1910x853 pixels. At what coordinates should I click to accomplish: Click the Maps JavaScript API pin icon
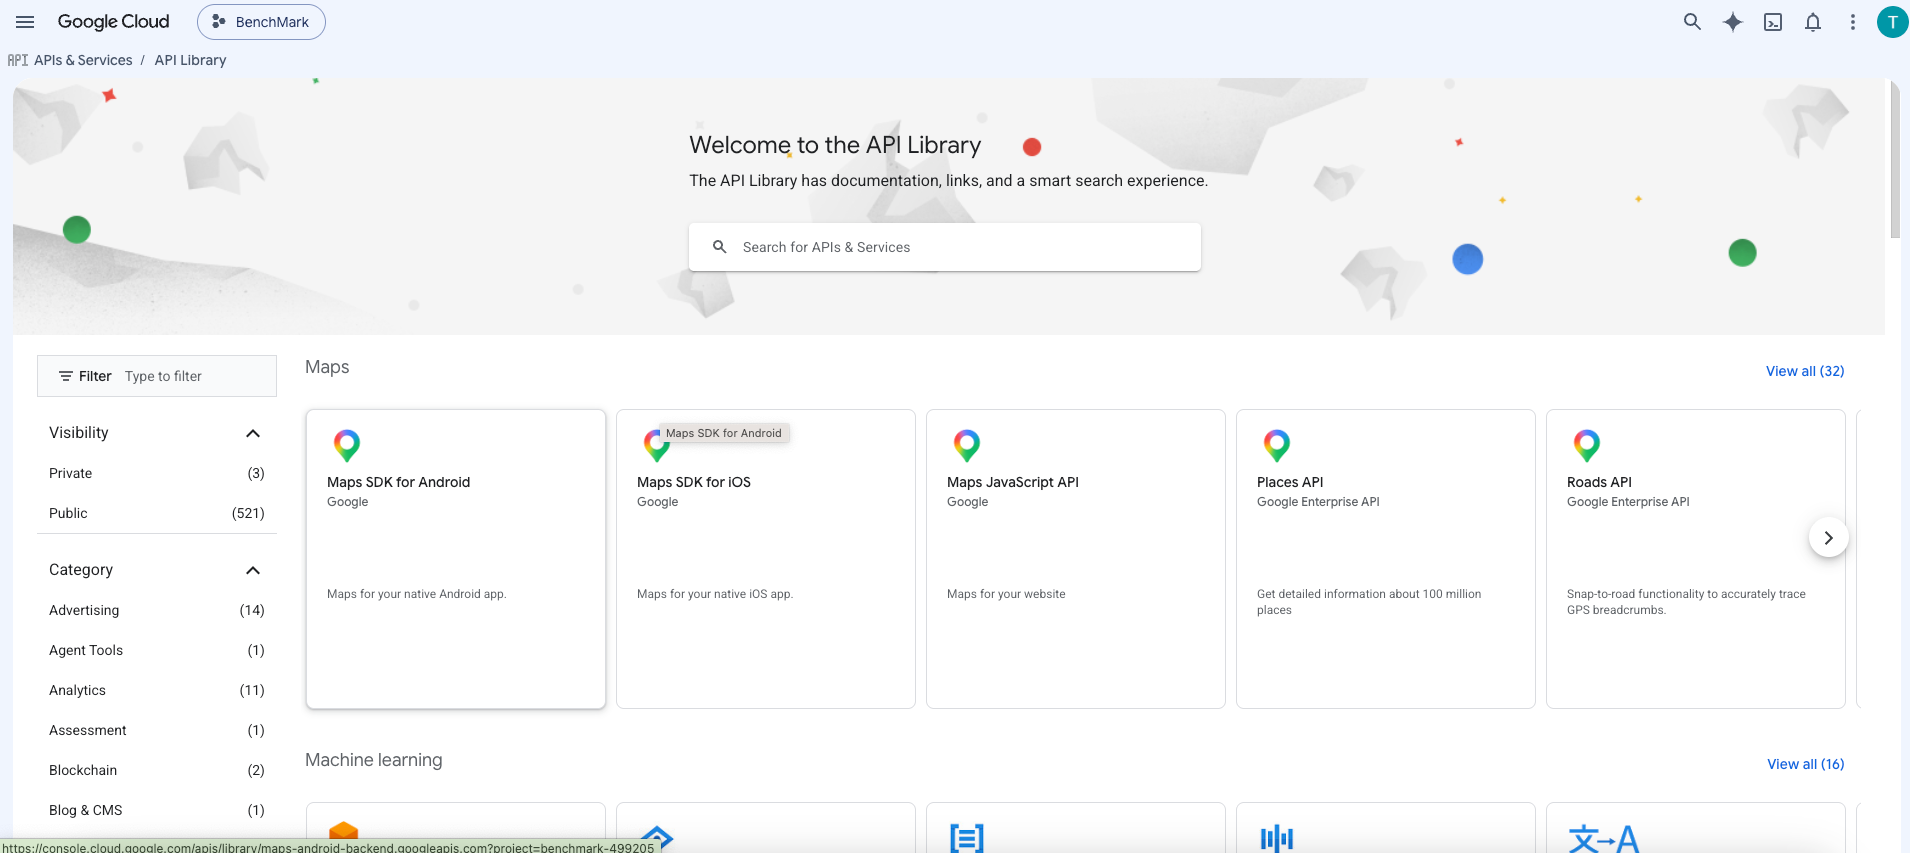(967, 445)
